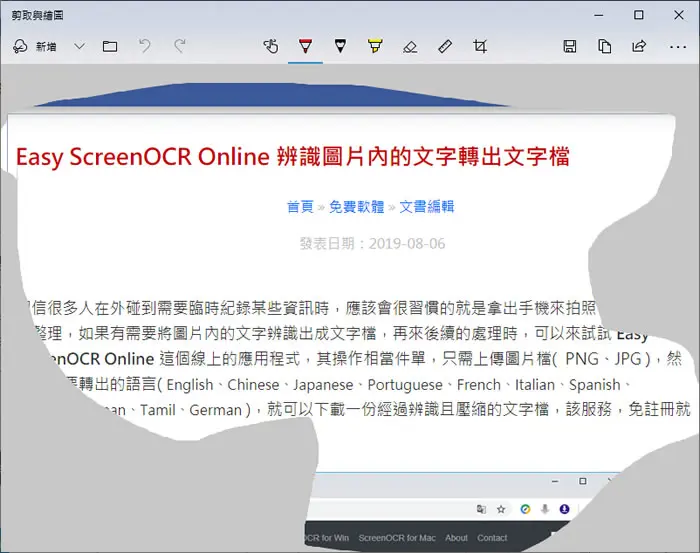The width and height of the screenshot is (700, 553).
Task: Click the 首頁 breadcrumb link
Action: [300, 207]
